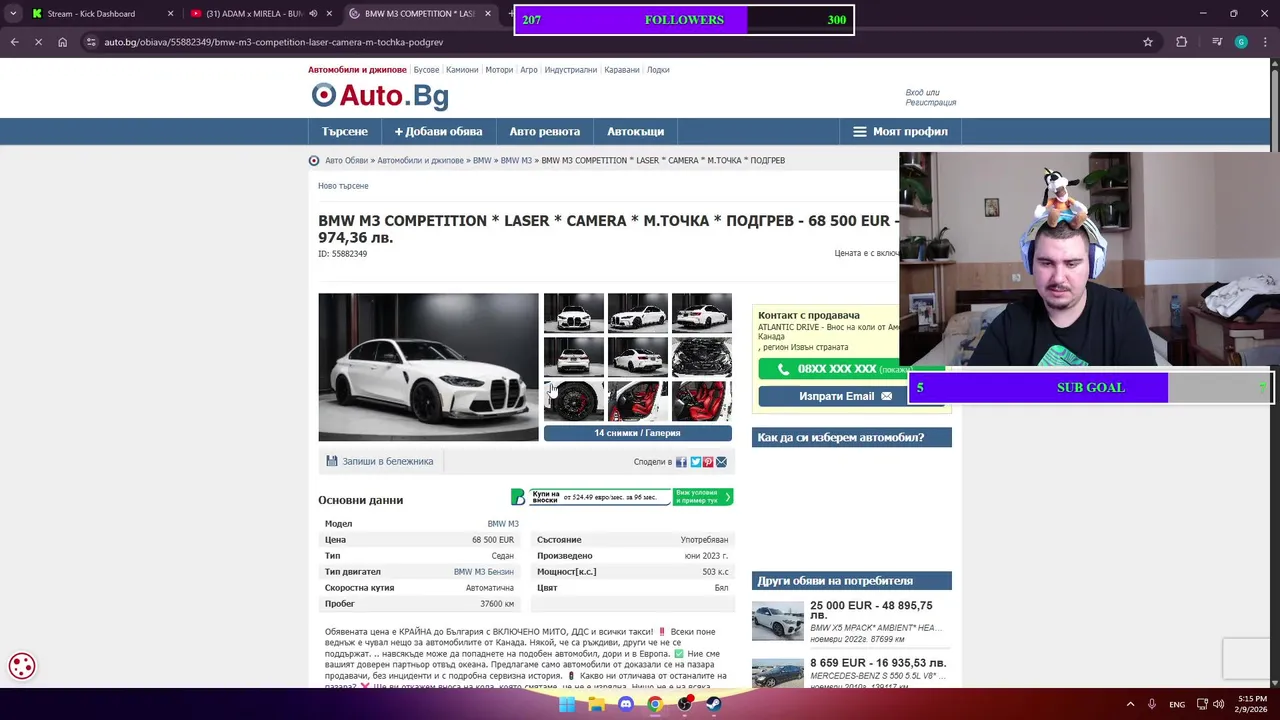Open BMW X5 MPACK listing thumbnail
The height and width of the screenshot is (720, 1280).
[777, 621]
